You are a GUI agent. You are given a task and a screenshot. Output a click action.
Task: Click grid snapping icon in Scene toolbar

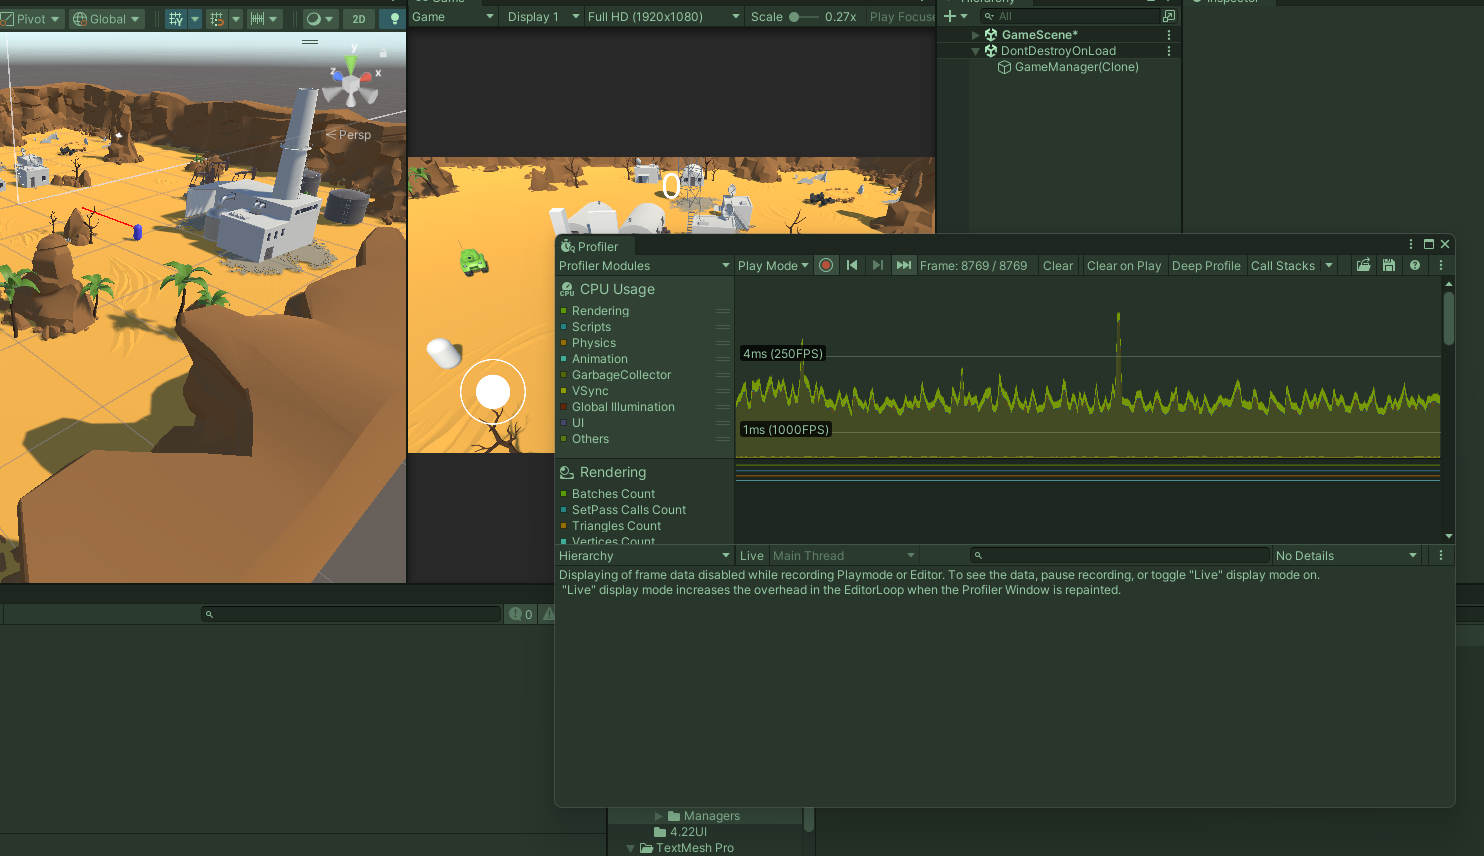tap(217, 19)
